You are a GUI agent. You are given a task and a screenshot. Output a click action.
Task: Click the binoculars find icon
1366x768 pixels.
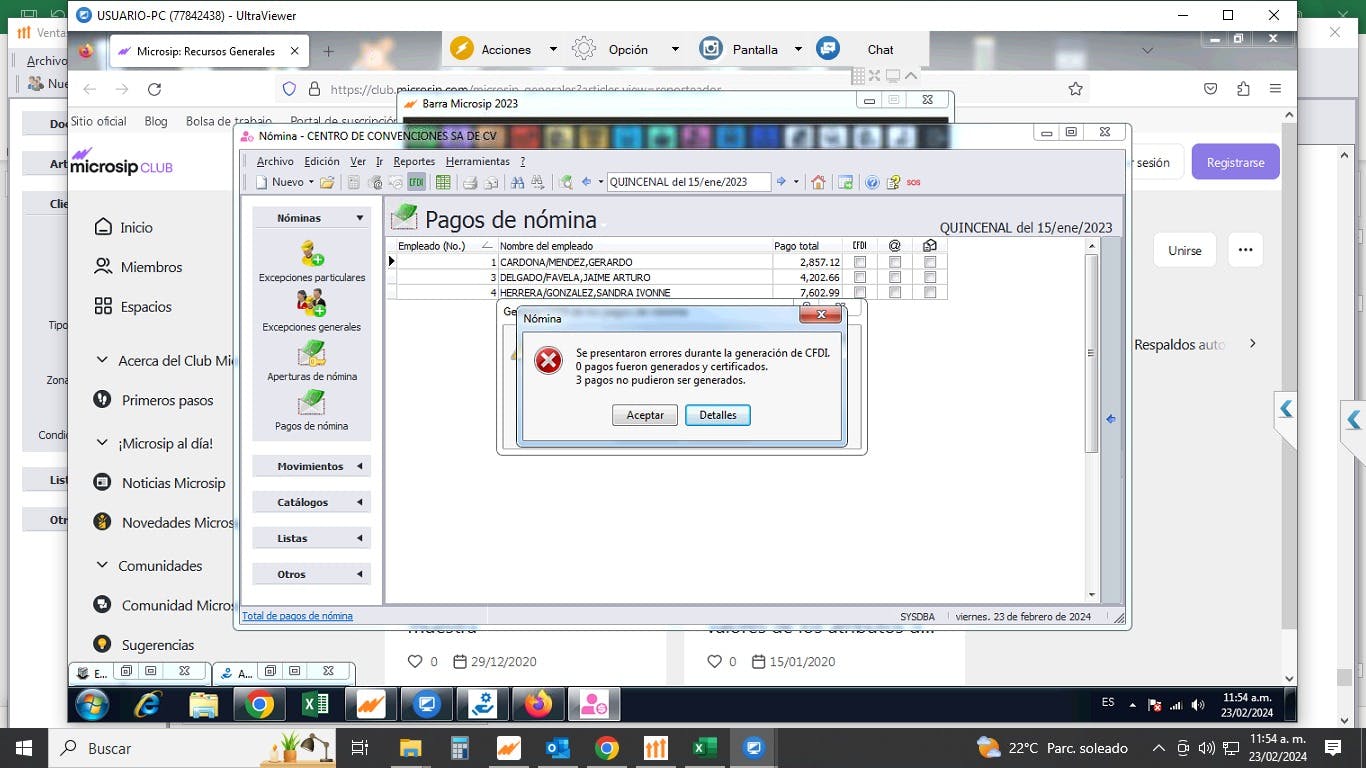point(517,182)
